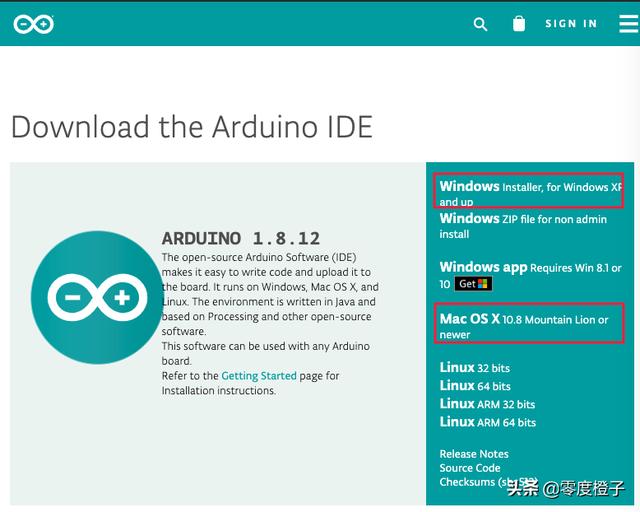
Task: Download Mac OS X 10.8 Mountain Lion version
Action: click(524, 326)
